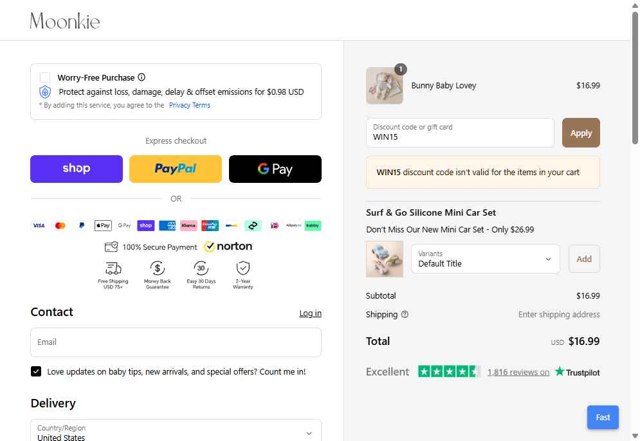Click the green Afterpay loop icon
The width and height of the screenshot is (640, 441).
[253, 225]
